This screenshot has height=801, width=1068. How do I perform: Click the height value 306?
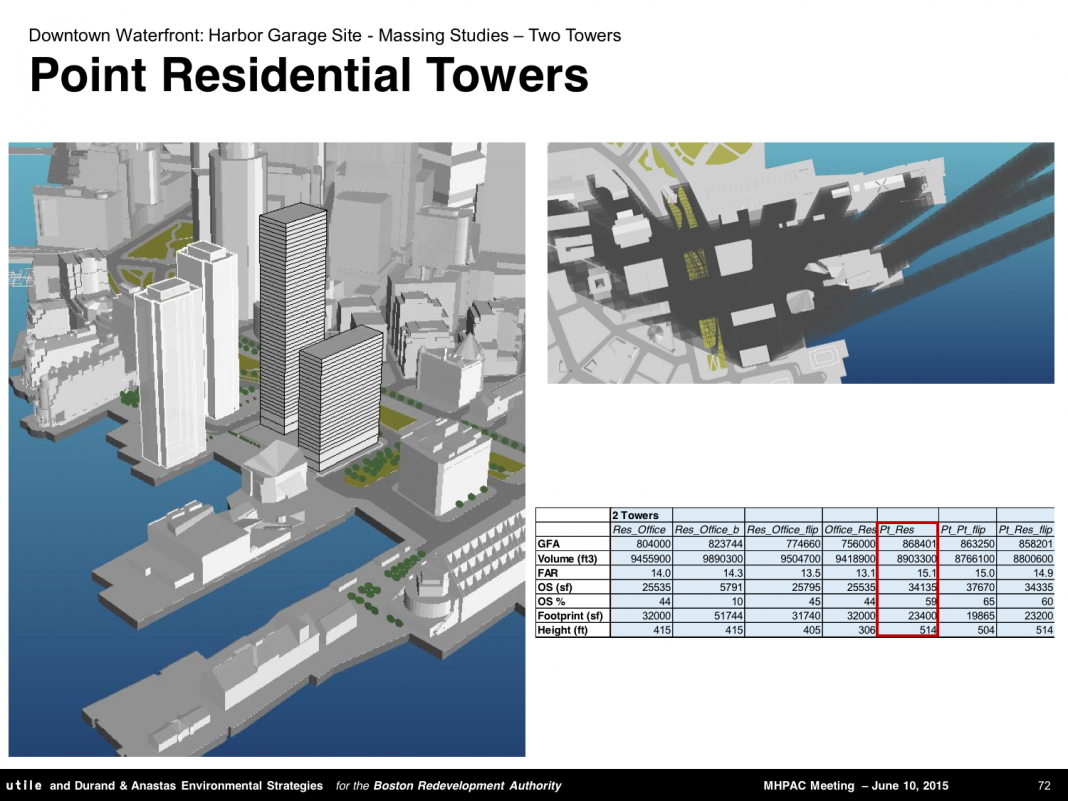pyautogui.click(x=867, y=630)
